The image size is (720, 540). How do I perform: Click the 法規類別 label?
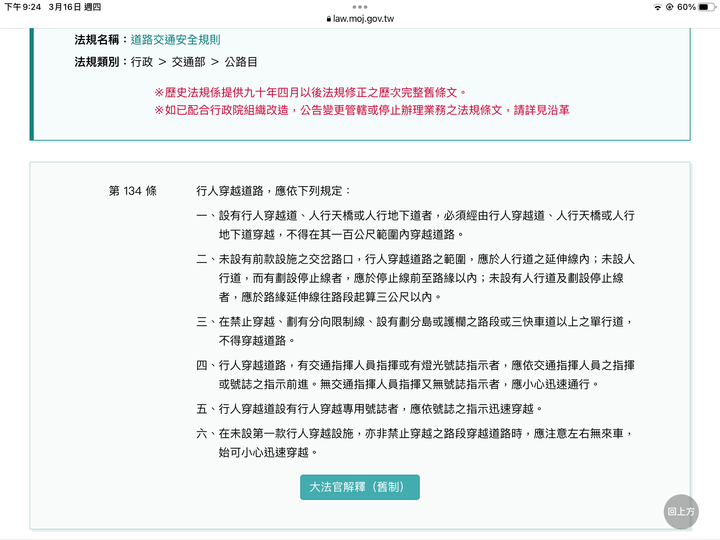[x=96, y=62]
